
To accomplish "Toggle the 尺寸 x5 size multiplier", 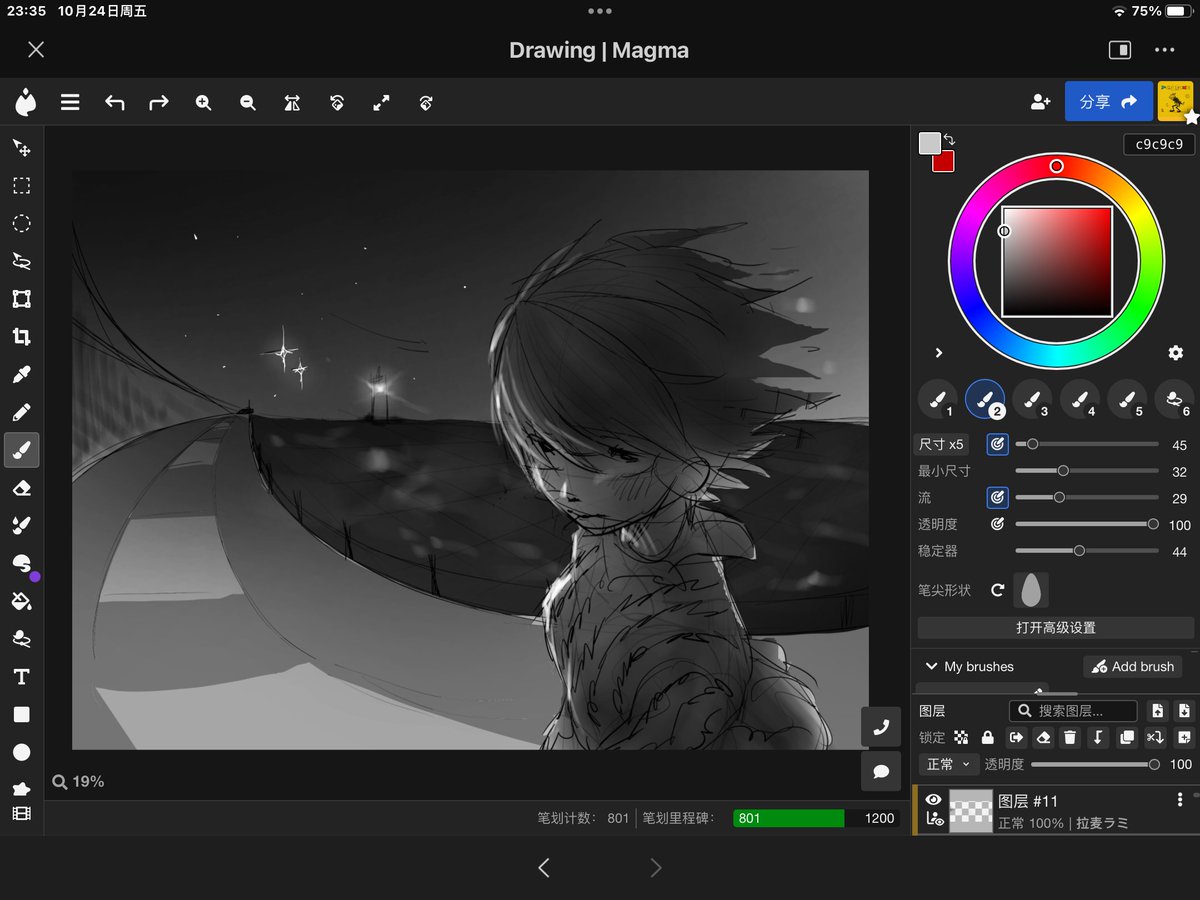I will click(x=942, y=444).
